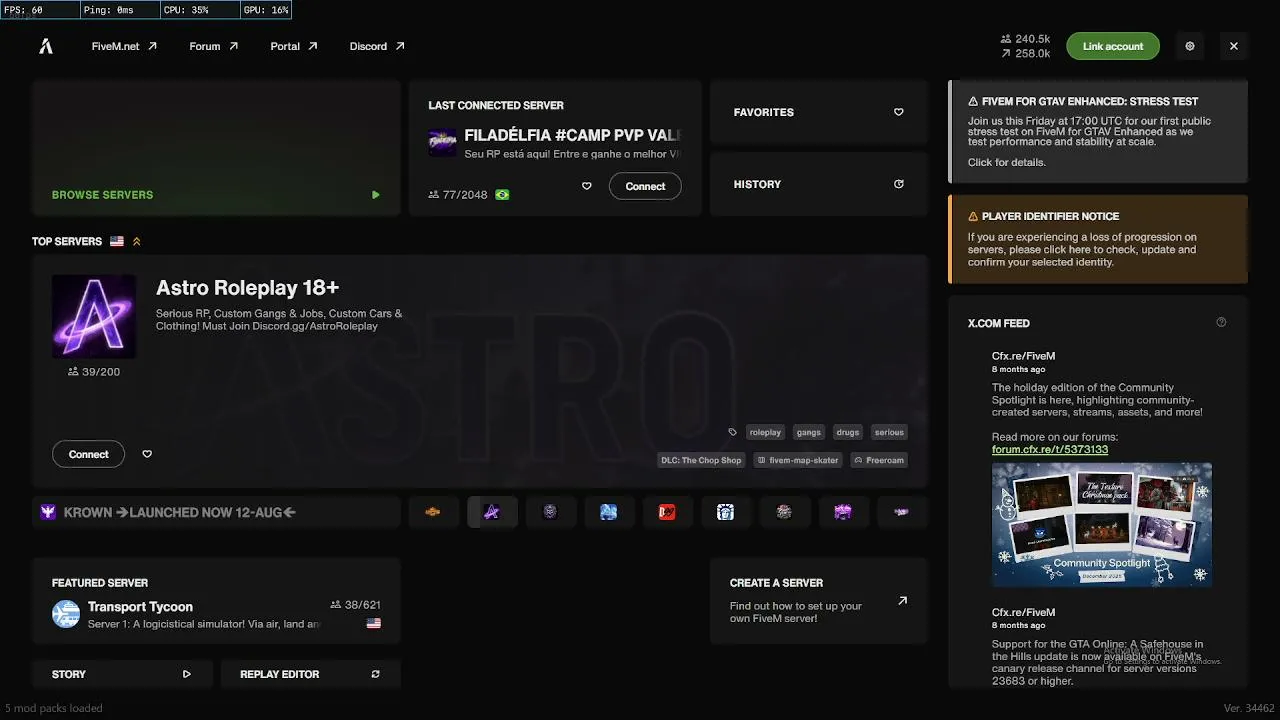Image resolution: width=1280 pixels, height=720 pixels.
Task: Click the Create a Server external arrow
Action: pyautogui.click(x=902, y=601)
